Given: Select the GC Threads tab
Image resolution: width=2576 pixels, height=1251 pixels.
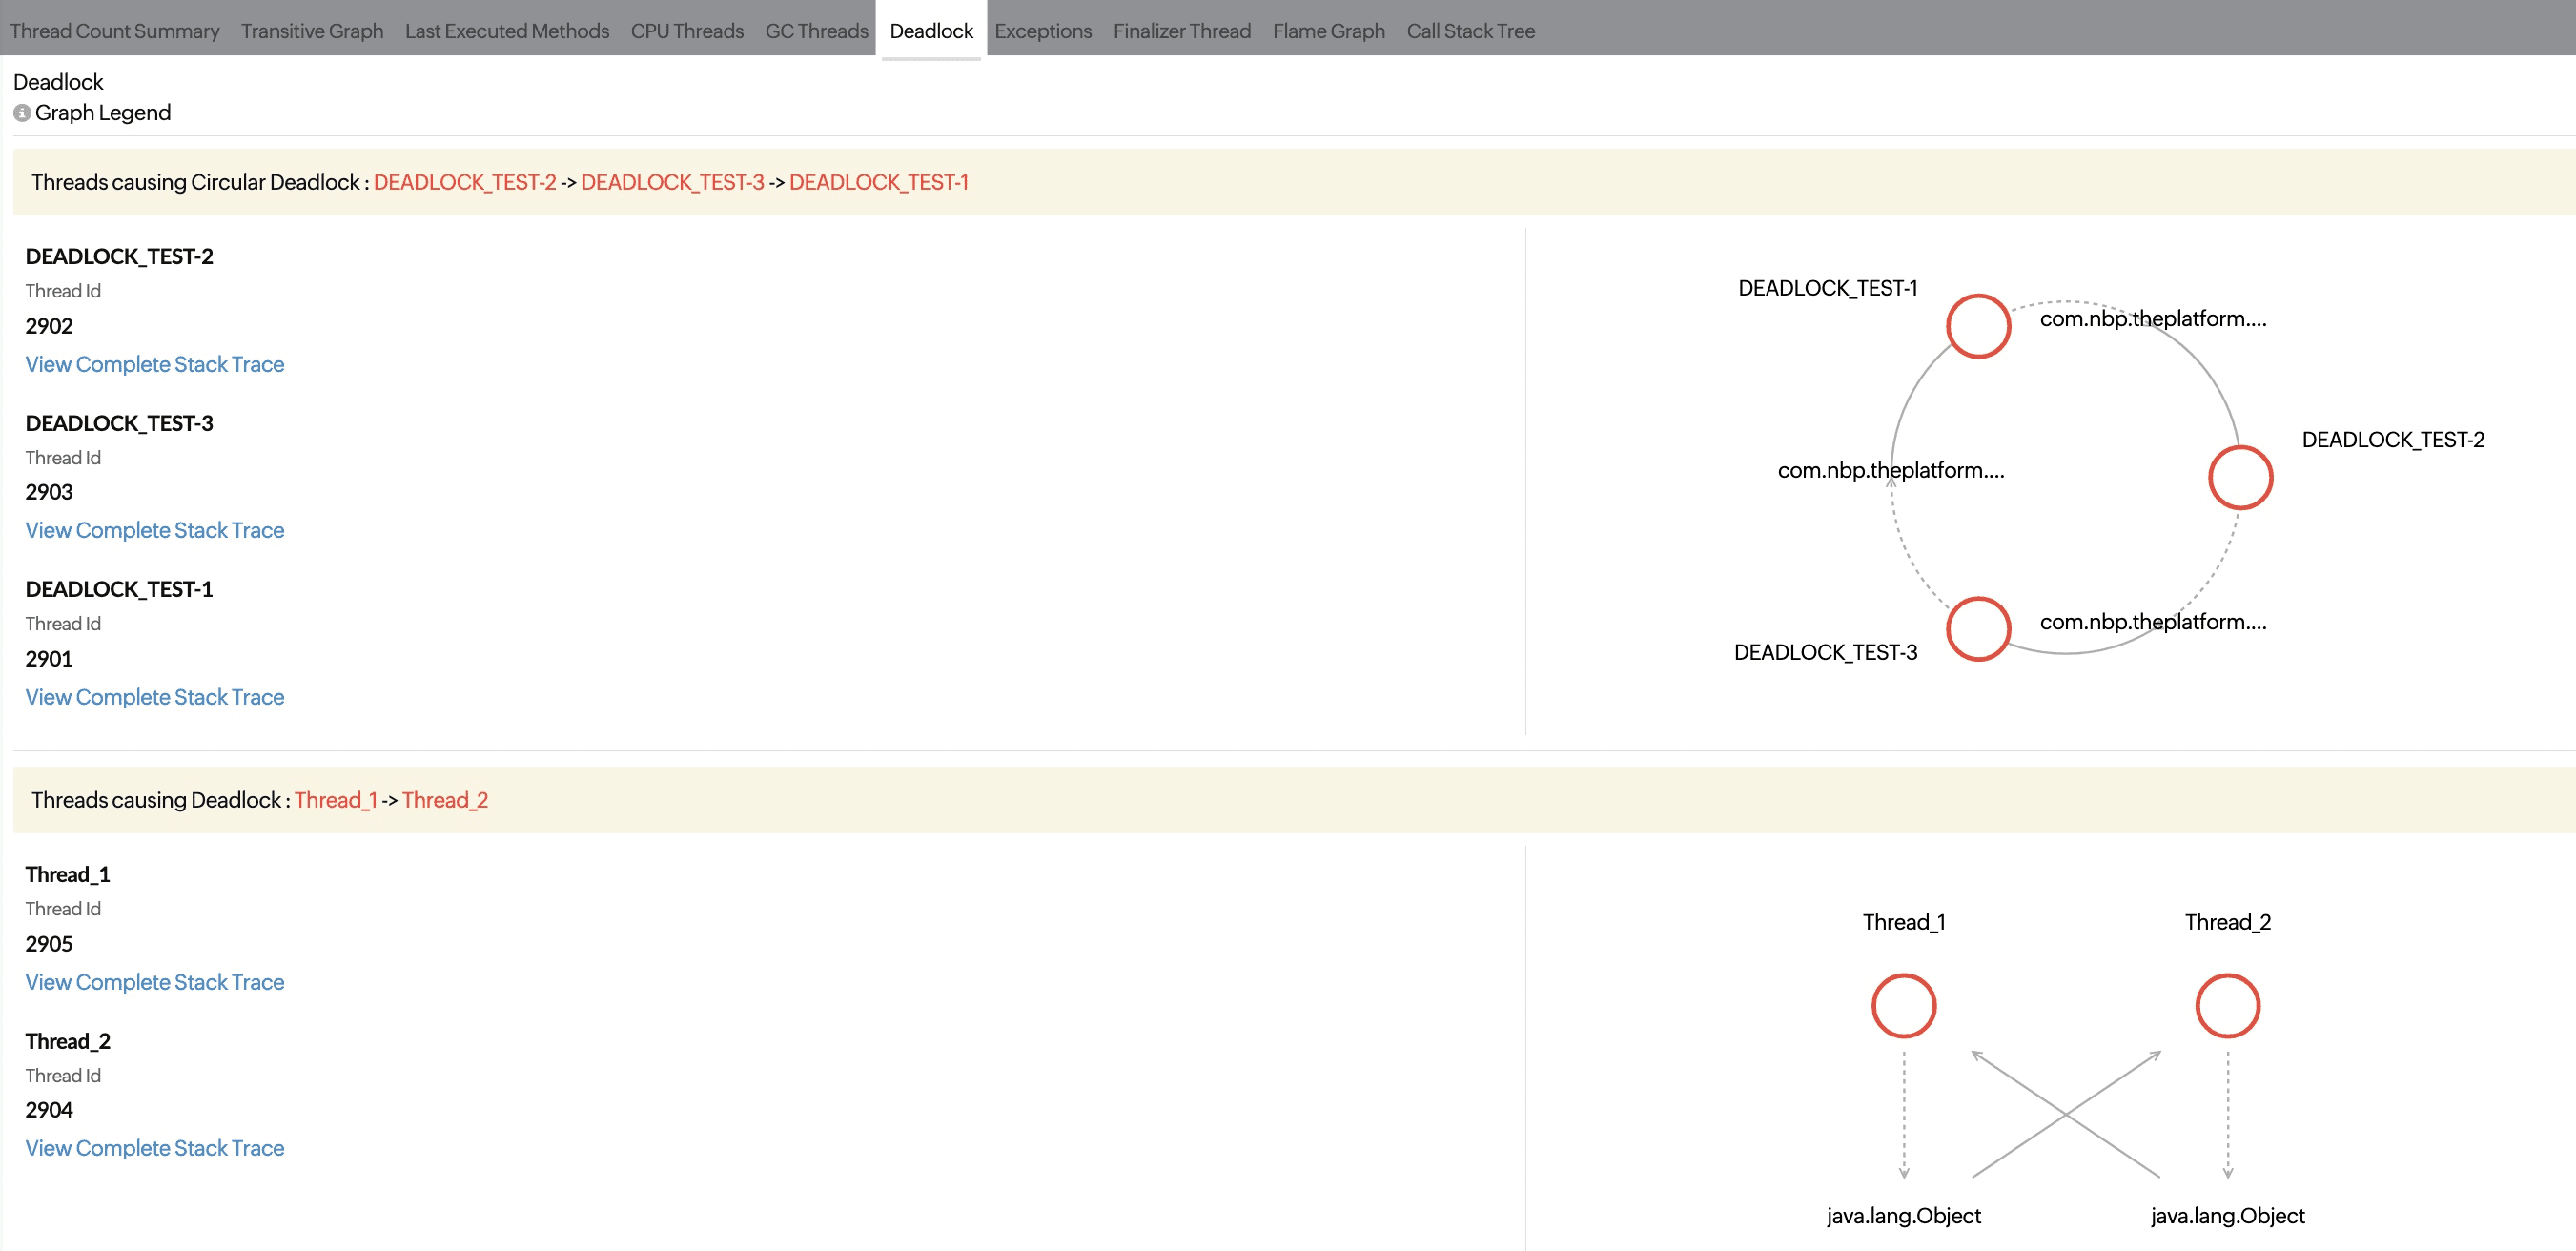Looking at the screenshot, I should tap(816, 31).
